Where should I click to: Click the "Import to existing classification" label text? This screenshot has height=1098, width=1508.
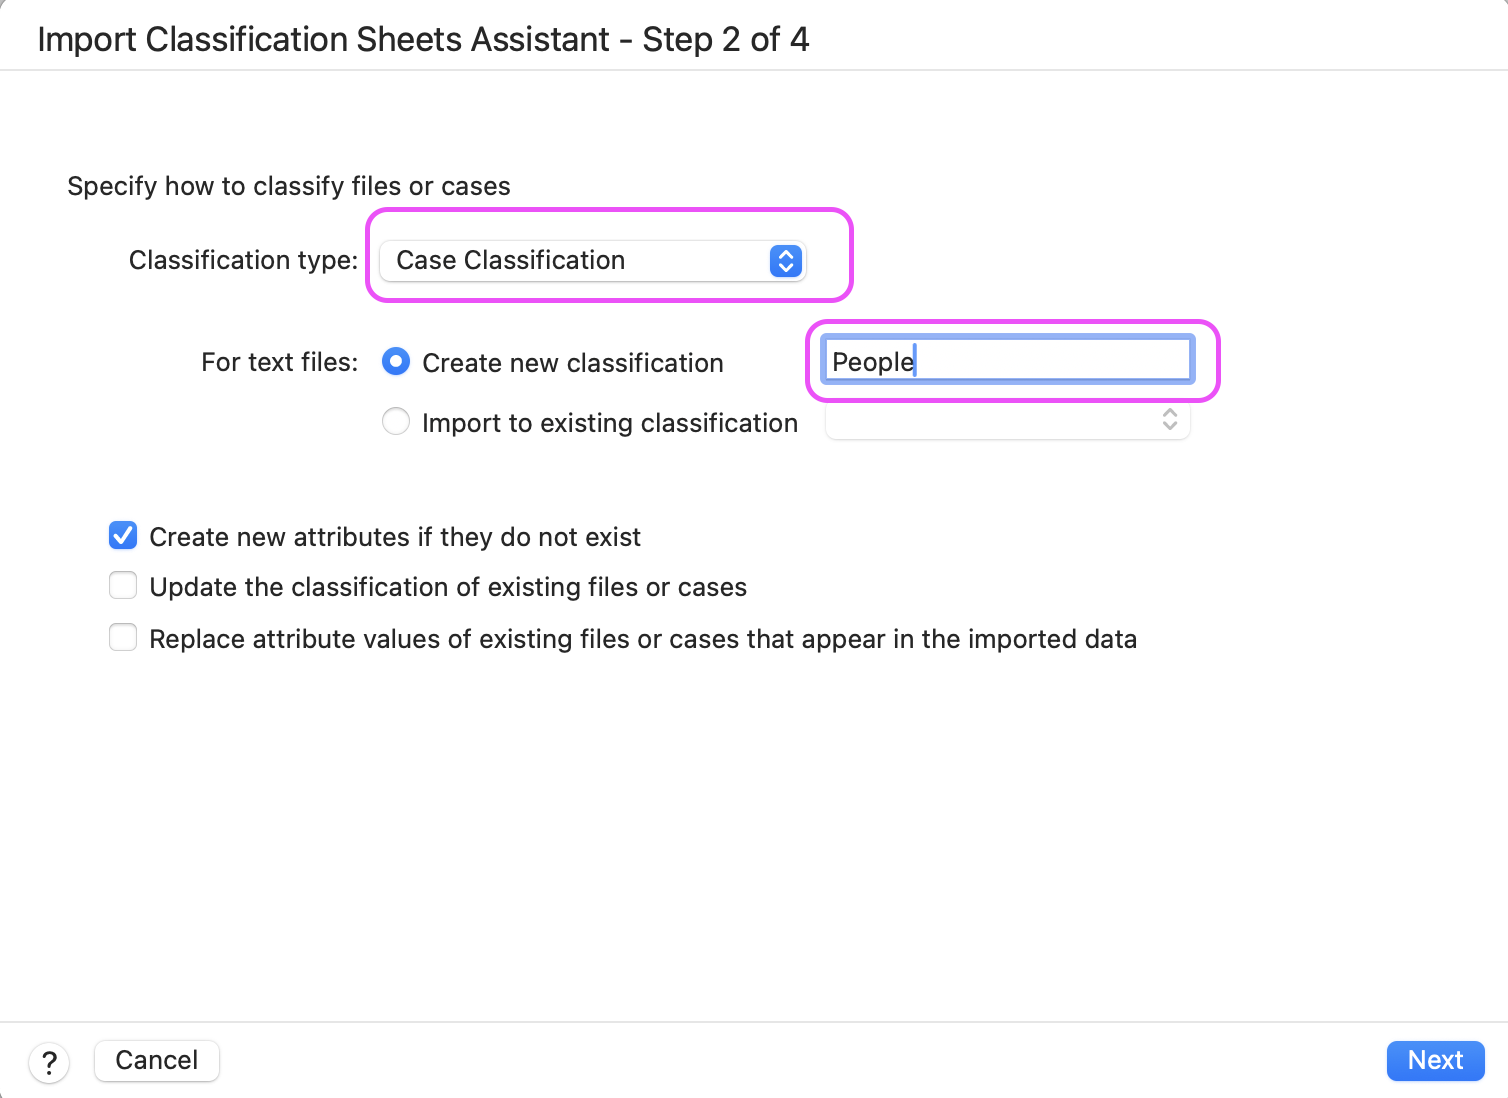pos(609,423)
